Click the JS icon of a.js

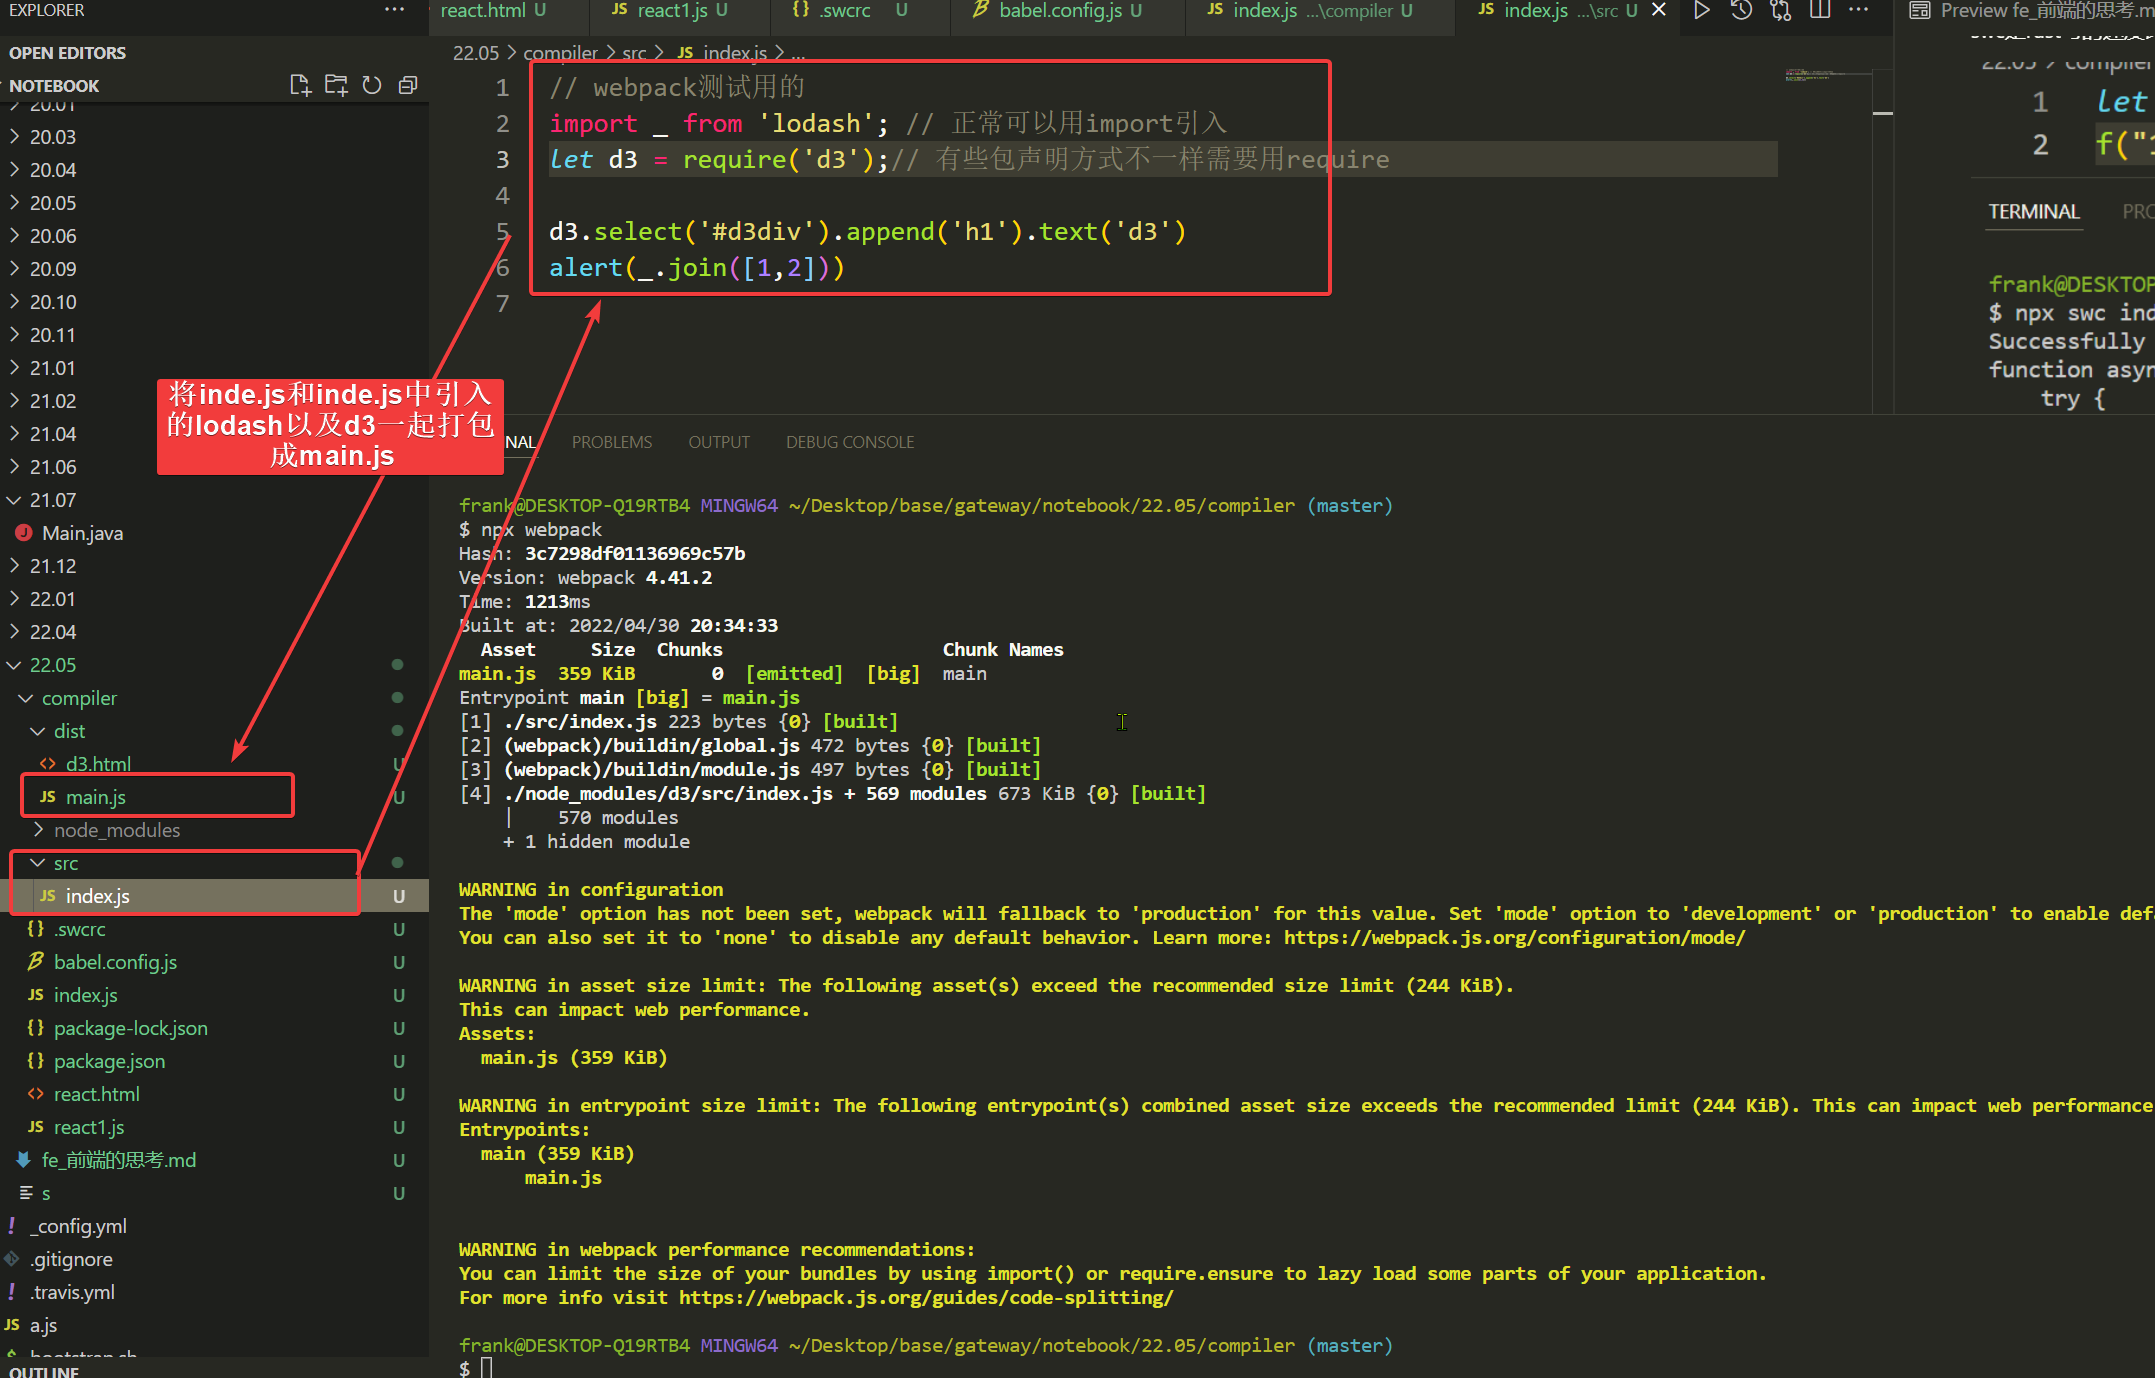[x=12, y=1325]
